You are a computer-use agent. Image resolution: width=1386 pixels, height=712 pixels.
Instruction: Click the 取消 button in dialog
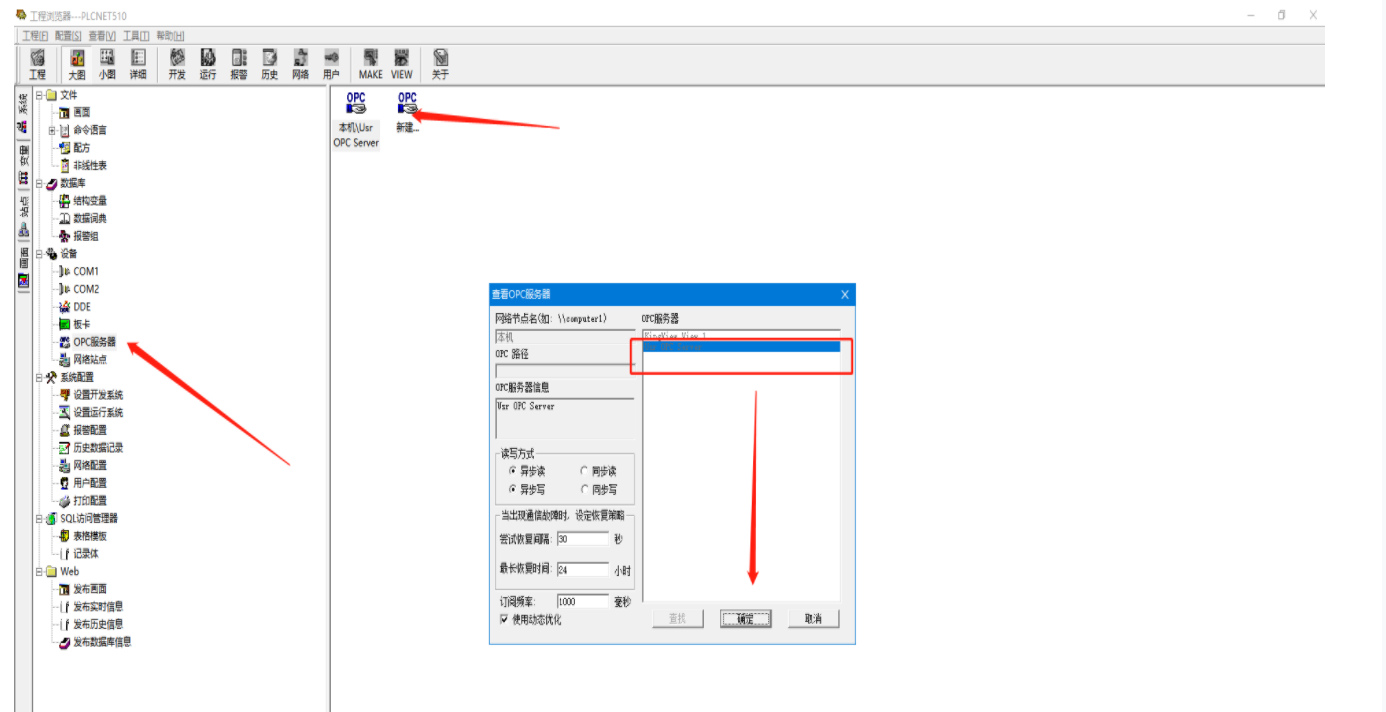click(812, 619)
